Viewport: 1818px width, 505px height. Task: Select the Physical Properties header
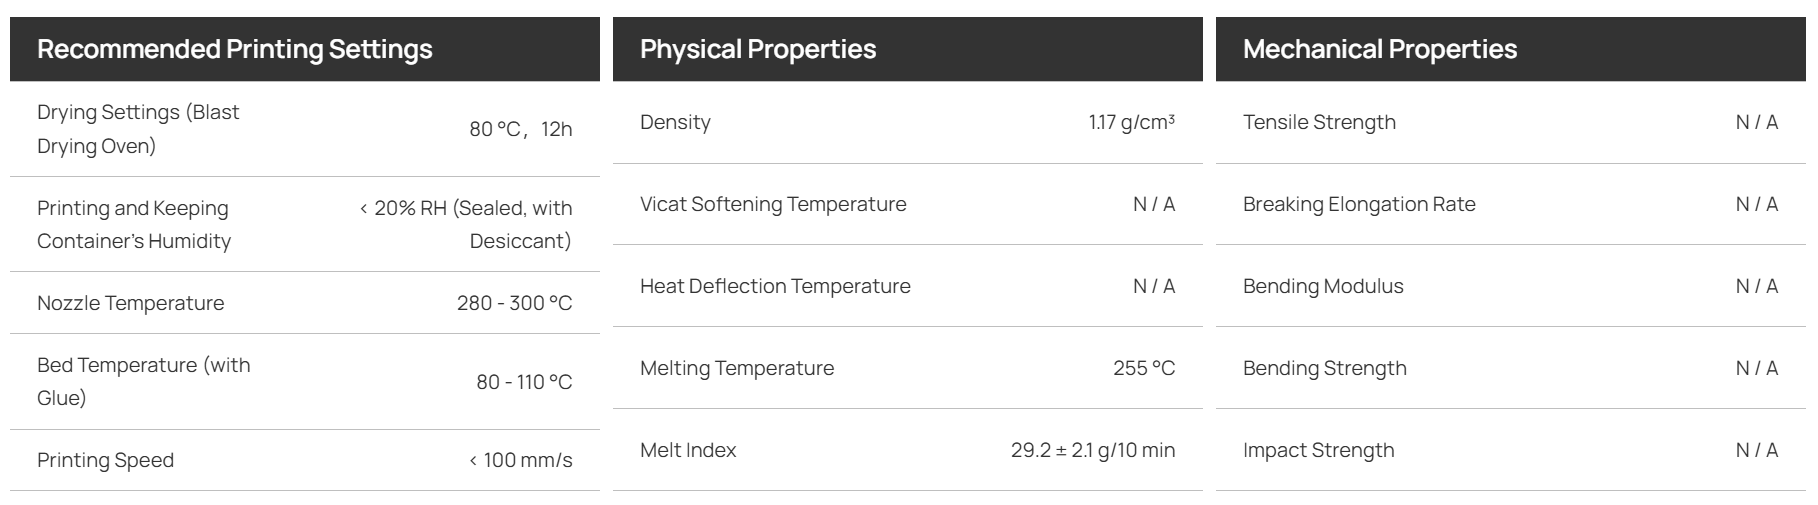(x=758, y=49)
